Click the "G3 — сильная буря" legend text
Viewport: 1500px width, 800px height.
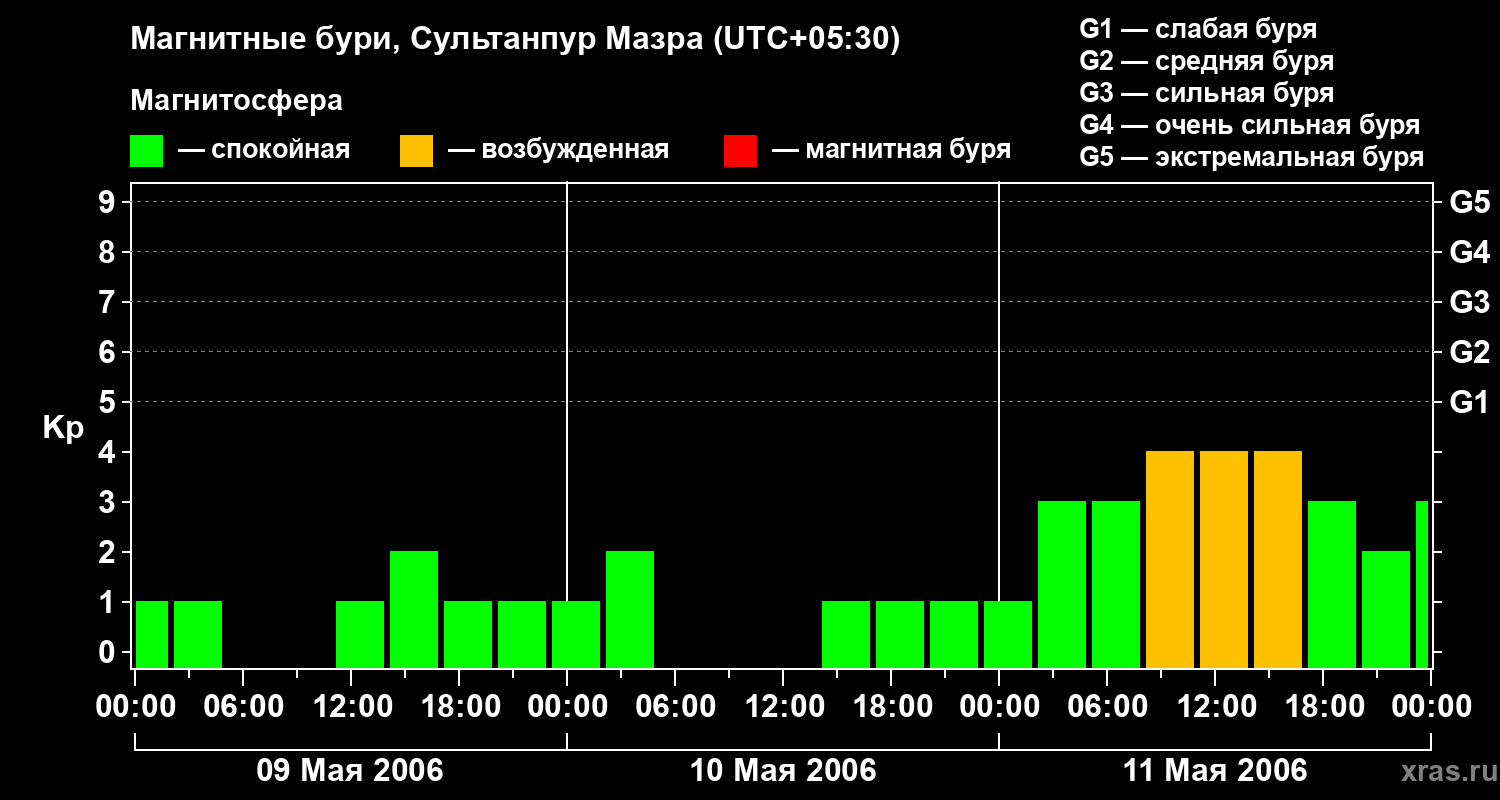(x=1206, y=93)
